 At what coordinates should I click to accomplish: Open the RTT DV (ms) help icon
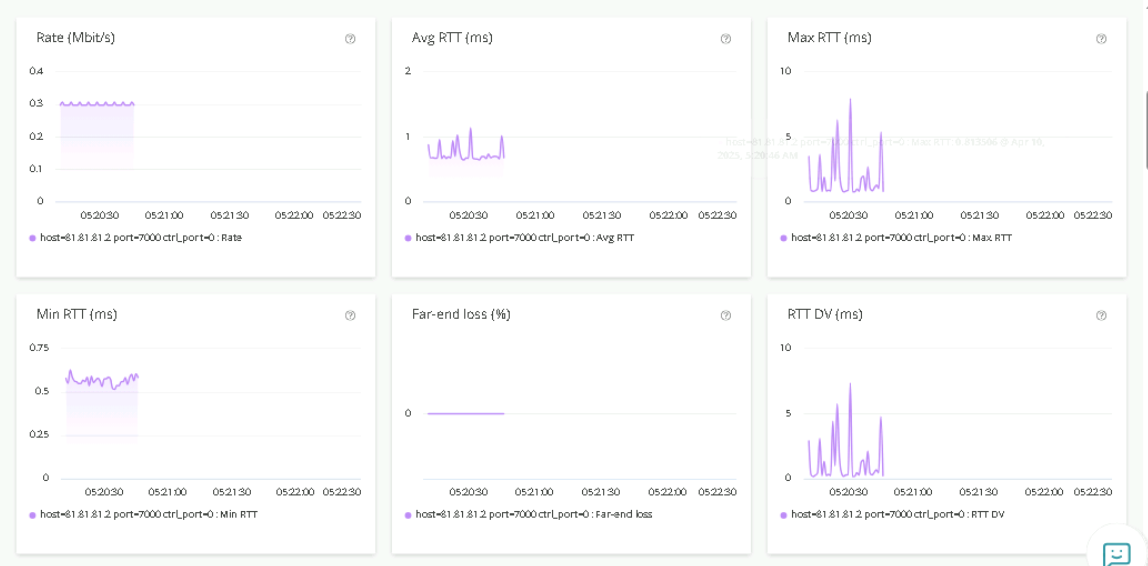[1101, 315]
